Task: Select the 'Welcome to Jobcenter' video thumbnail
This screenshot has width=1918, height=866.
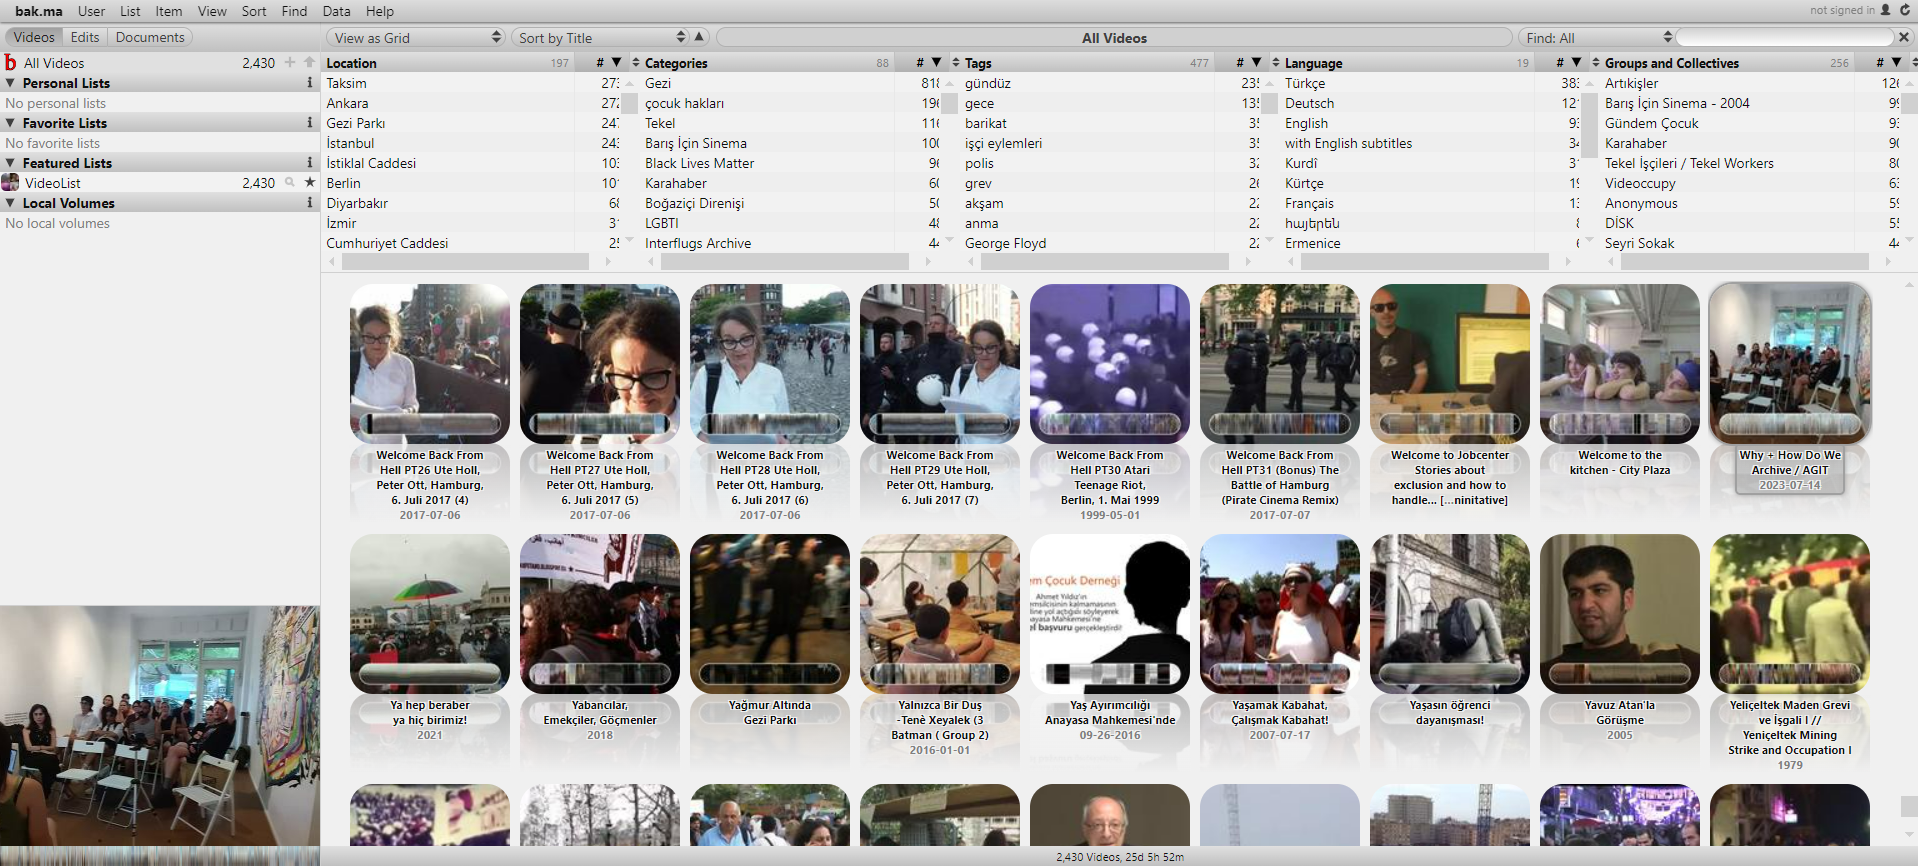Action: tap(1450, 364)
